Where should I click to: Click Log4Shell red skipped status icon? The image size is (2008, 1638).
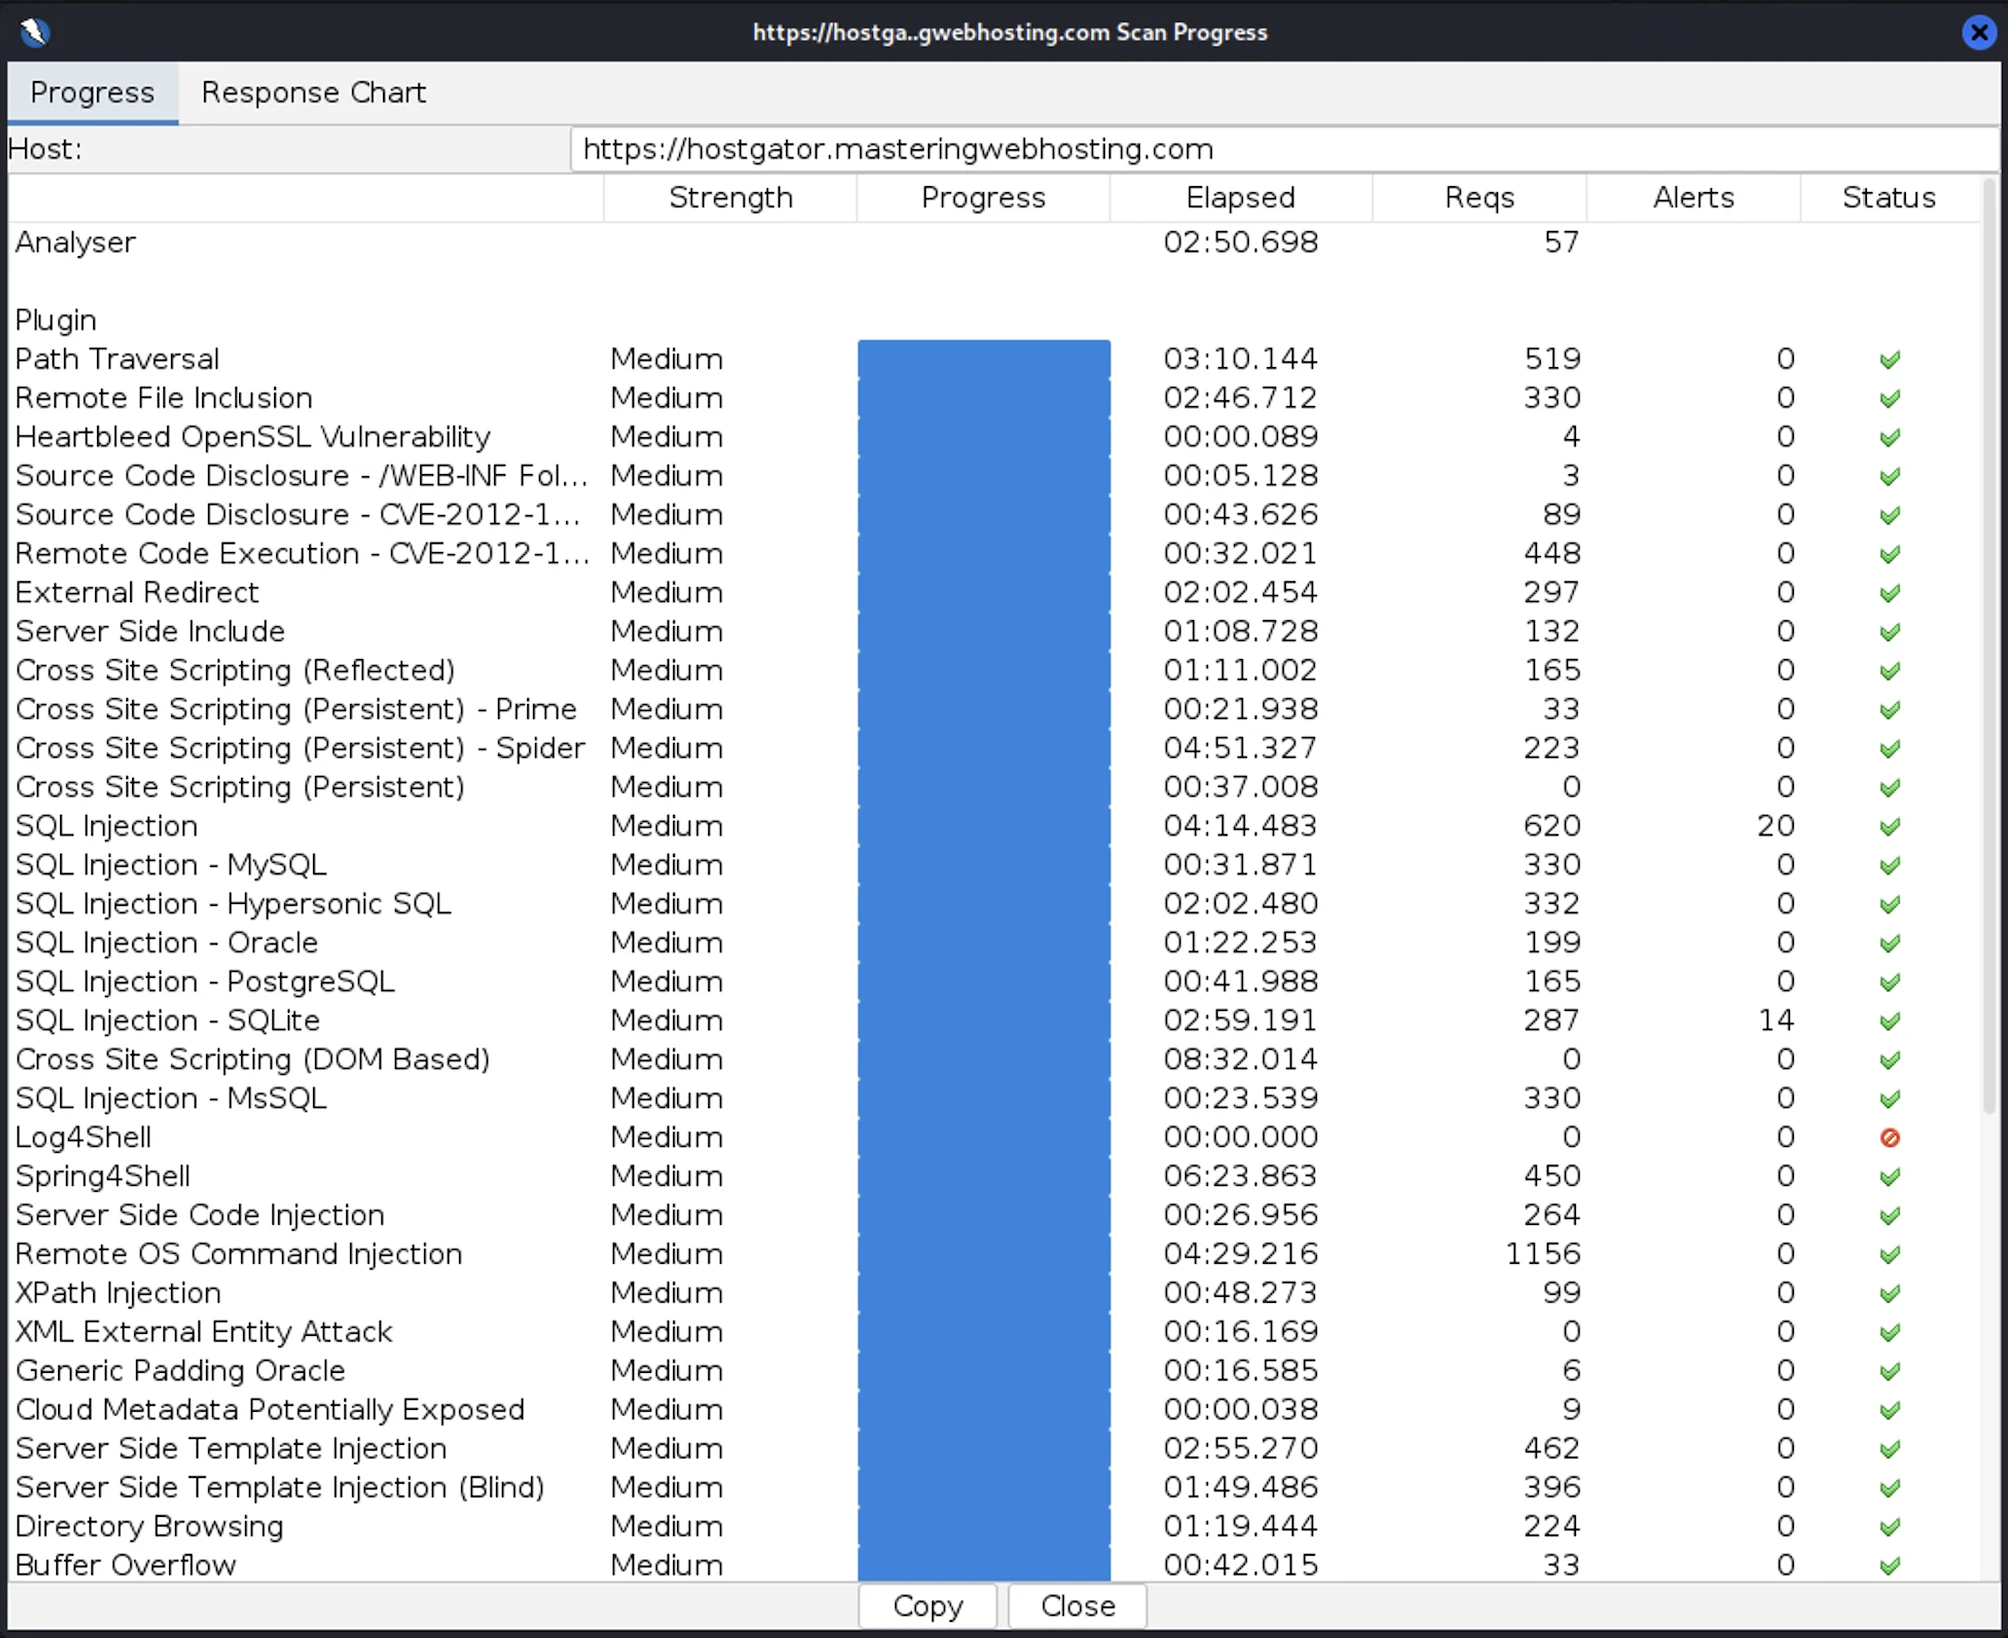pyautogui.click(x=1889, y=1138)
